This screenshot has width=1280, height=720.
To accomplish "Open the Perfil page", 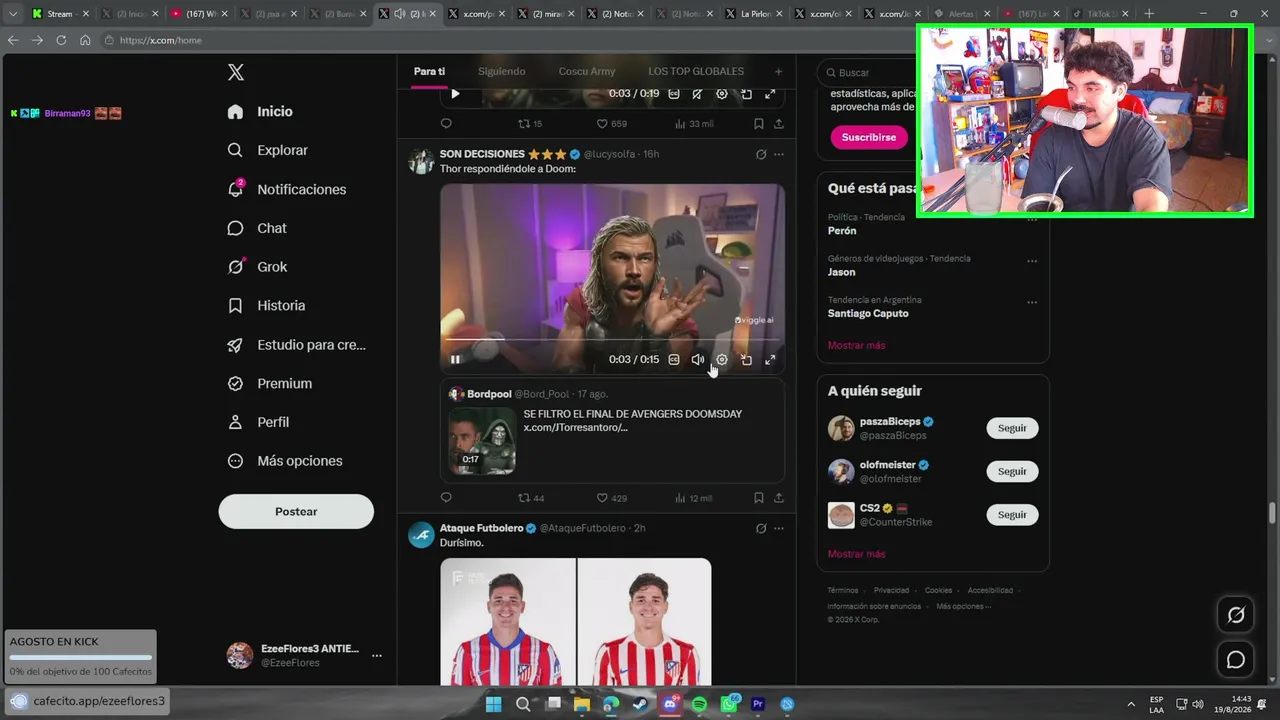I will point(258,422).
